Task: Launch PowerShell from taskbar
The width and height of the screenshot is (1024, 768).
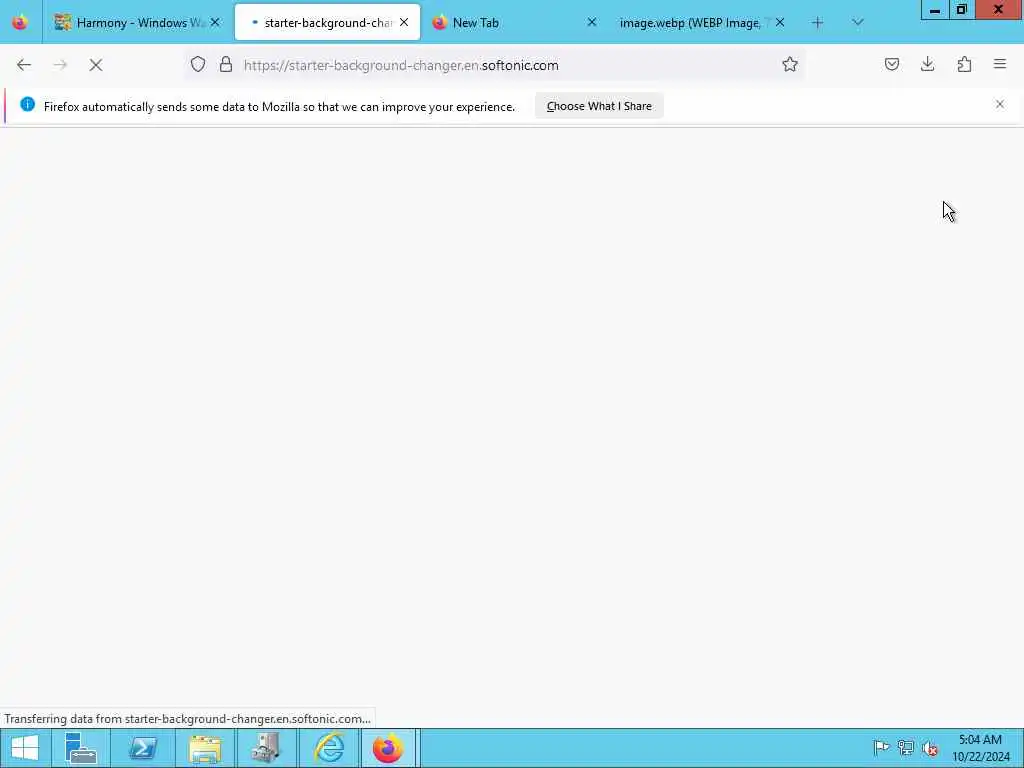Action: click(143, 748)
